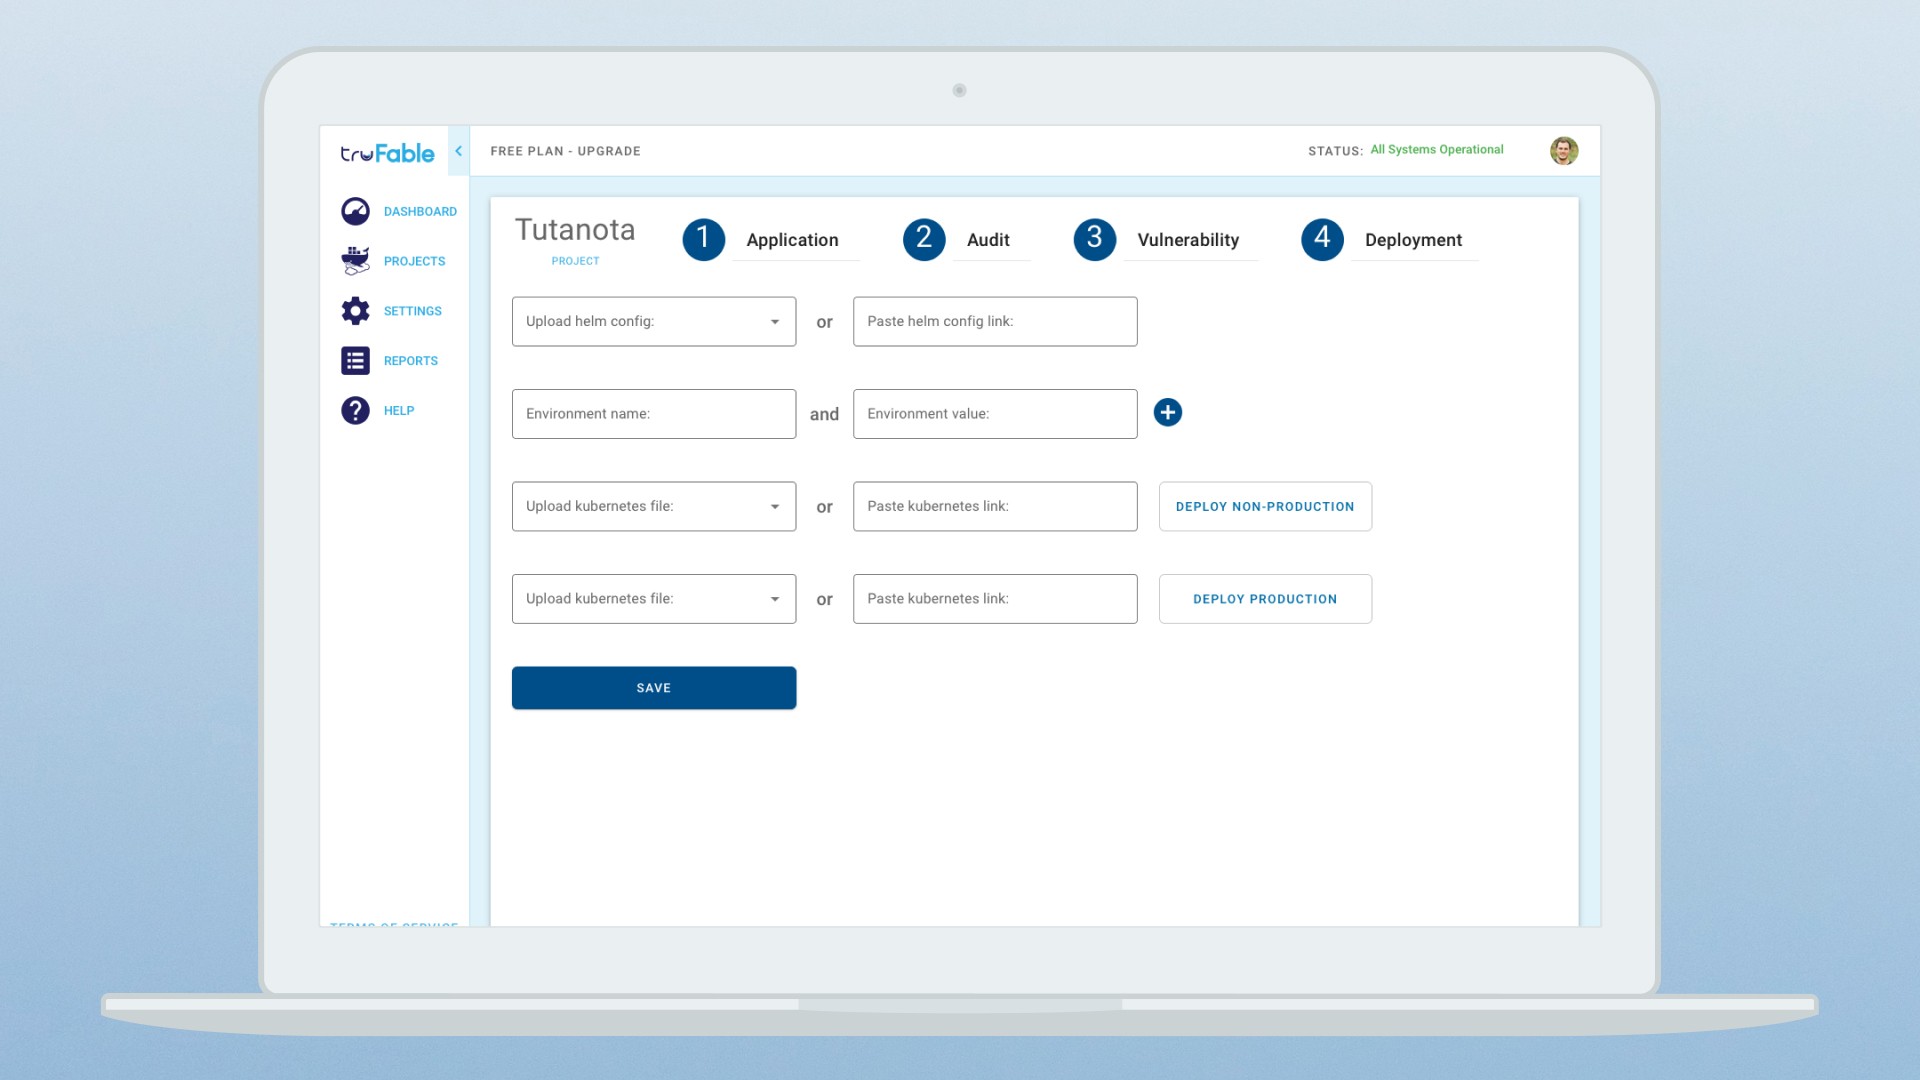Click the PROJECT label under Tutanota
This screenshot has width=1920, height=1080.
[575, 261]
